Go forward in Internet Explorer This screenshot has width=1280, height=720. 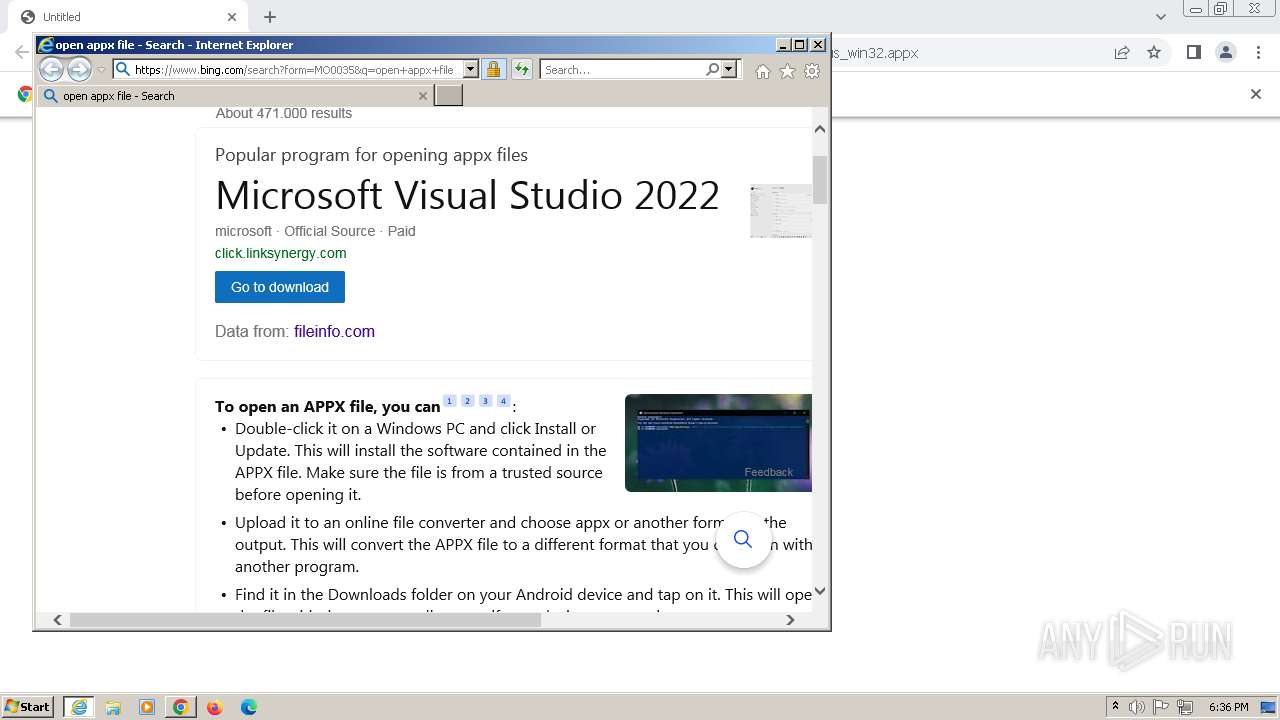79,69
